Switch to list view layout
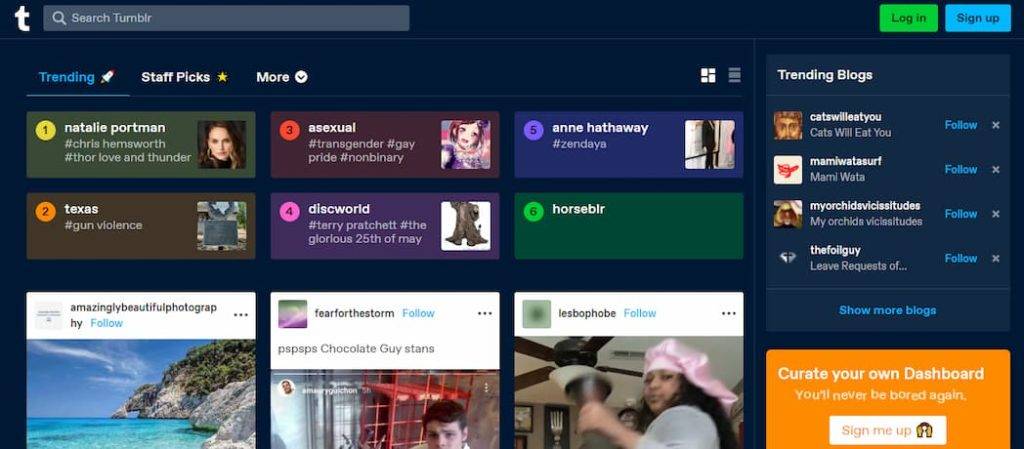This screenshot has height=449, width=1024. 734,76
